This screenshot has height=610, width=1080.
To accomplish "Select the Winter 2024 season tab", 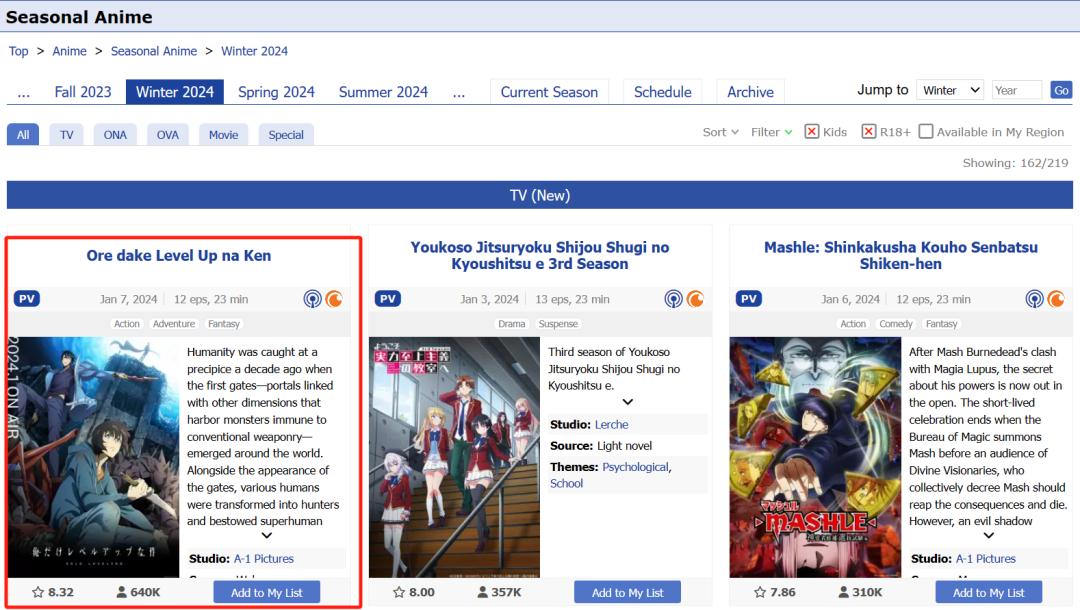I will click(175, 92).
